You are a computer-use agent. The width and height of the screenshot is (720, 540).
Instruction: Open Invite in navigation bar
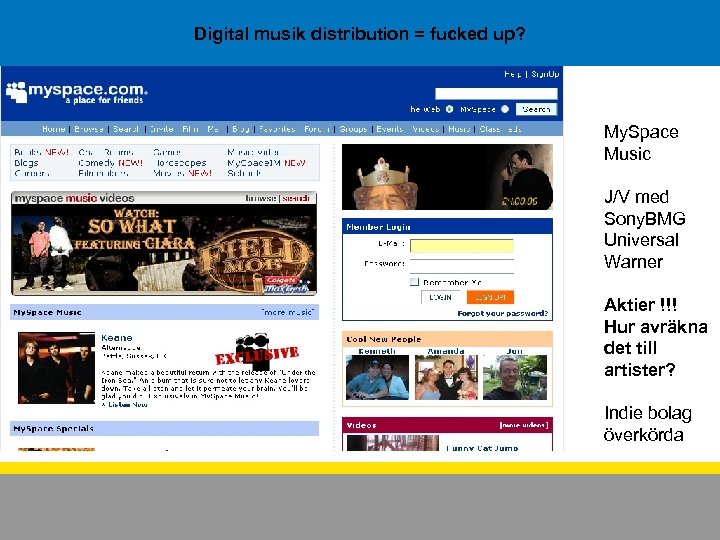[162, 129]
